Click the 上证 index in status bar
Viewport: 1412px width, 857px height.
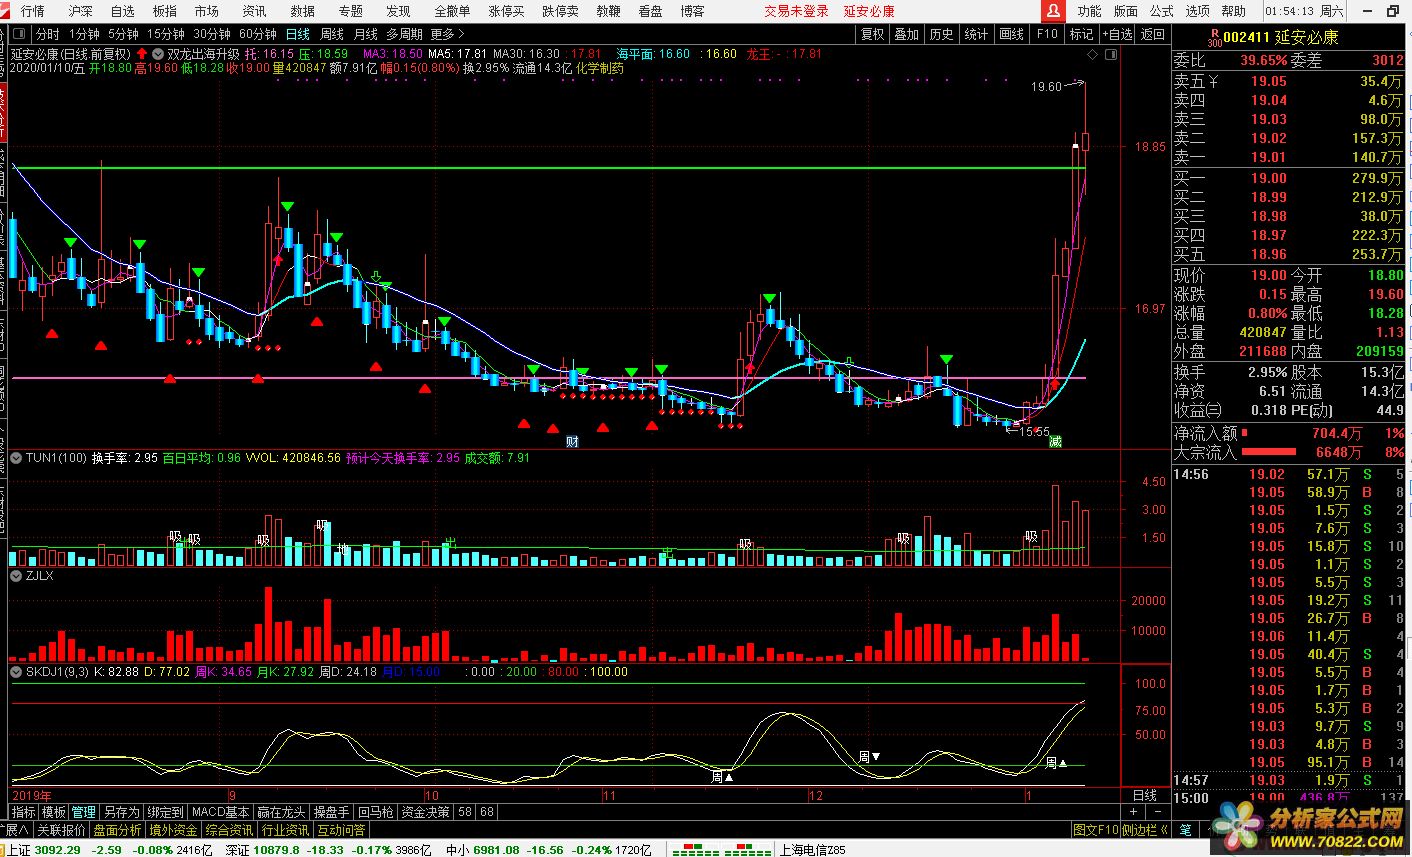pyautogui.click(x=18, y=850)
